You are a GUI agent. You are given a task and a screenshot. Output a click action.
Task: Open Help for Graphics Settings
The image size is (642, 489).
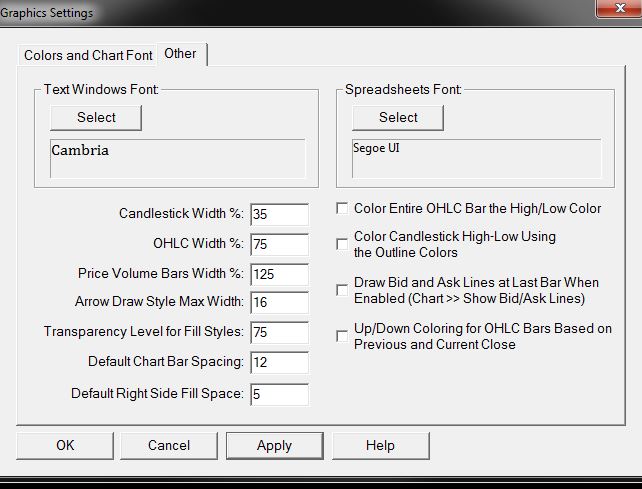pos(381,445)
